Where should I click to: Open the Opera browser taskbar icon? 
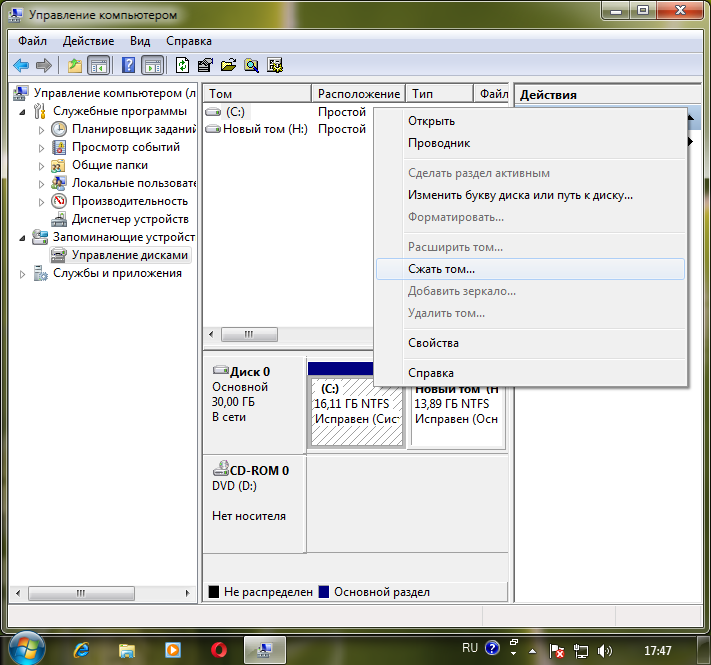[x=219, y=650]
